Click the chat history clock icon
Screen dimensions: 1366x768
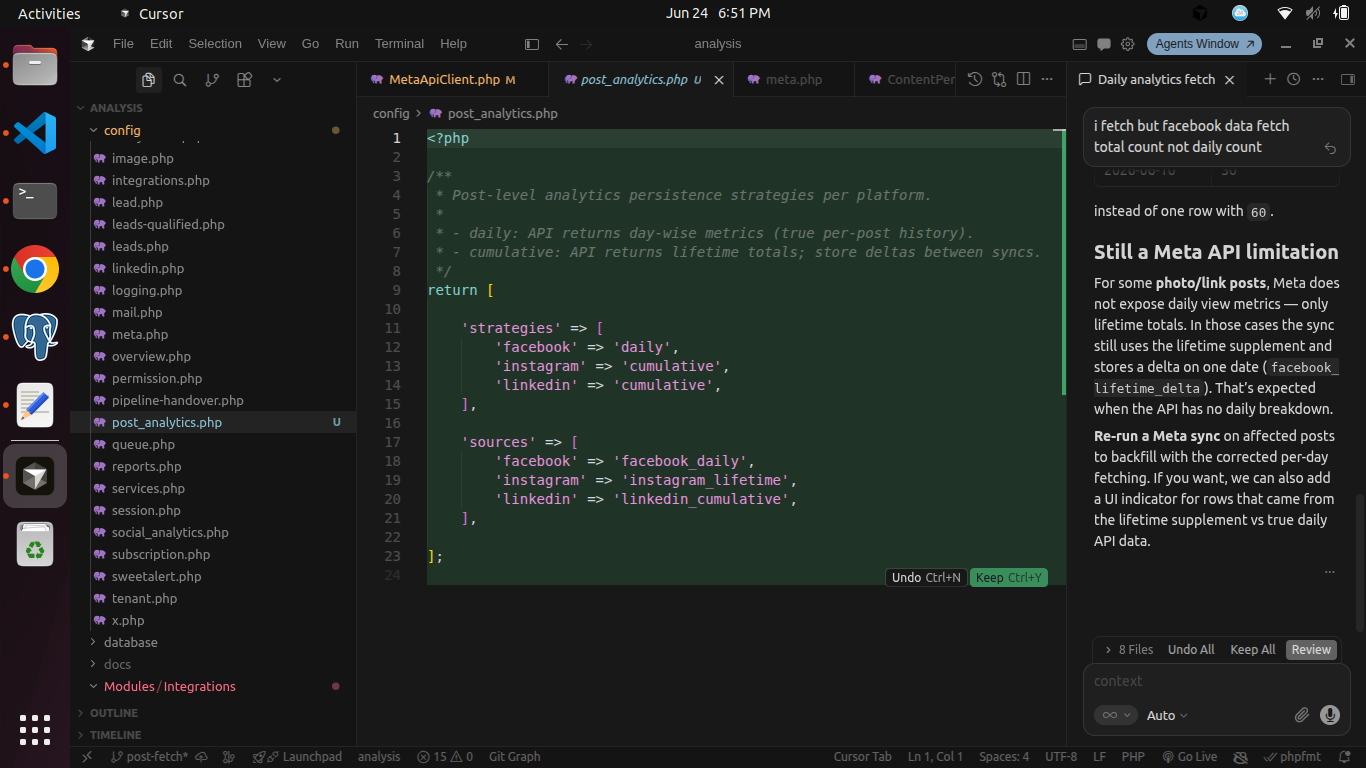click(x=1294, y=79)
